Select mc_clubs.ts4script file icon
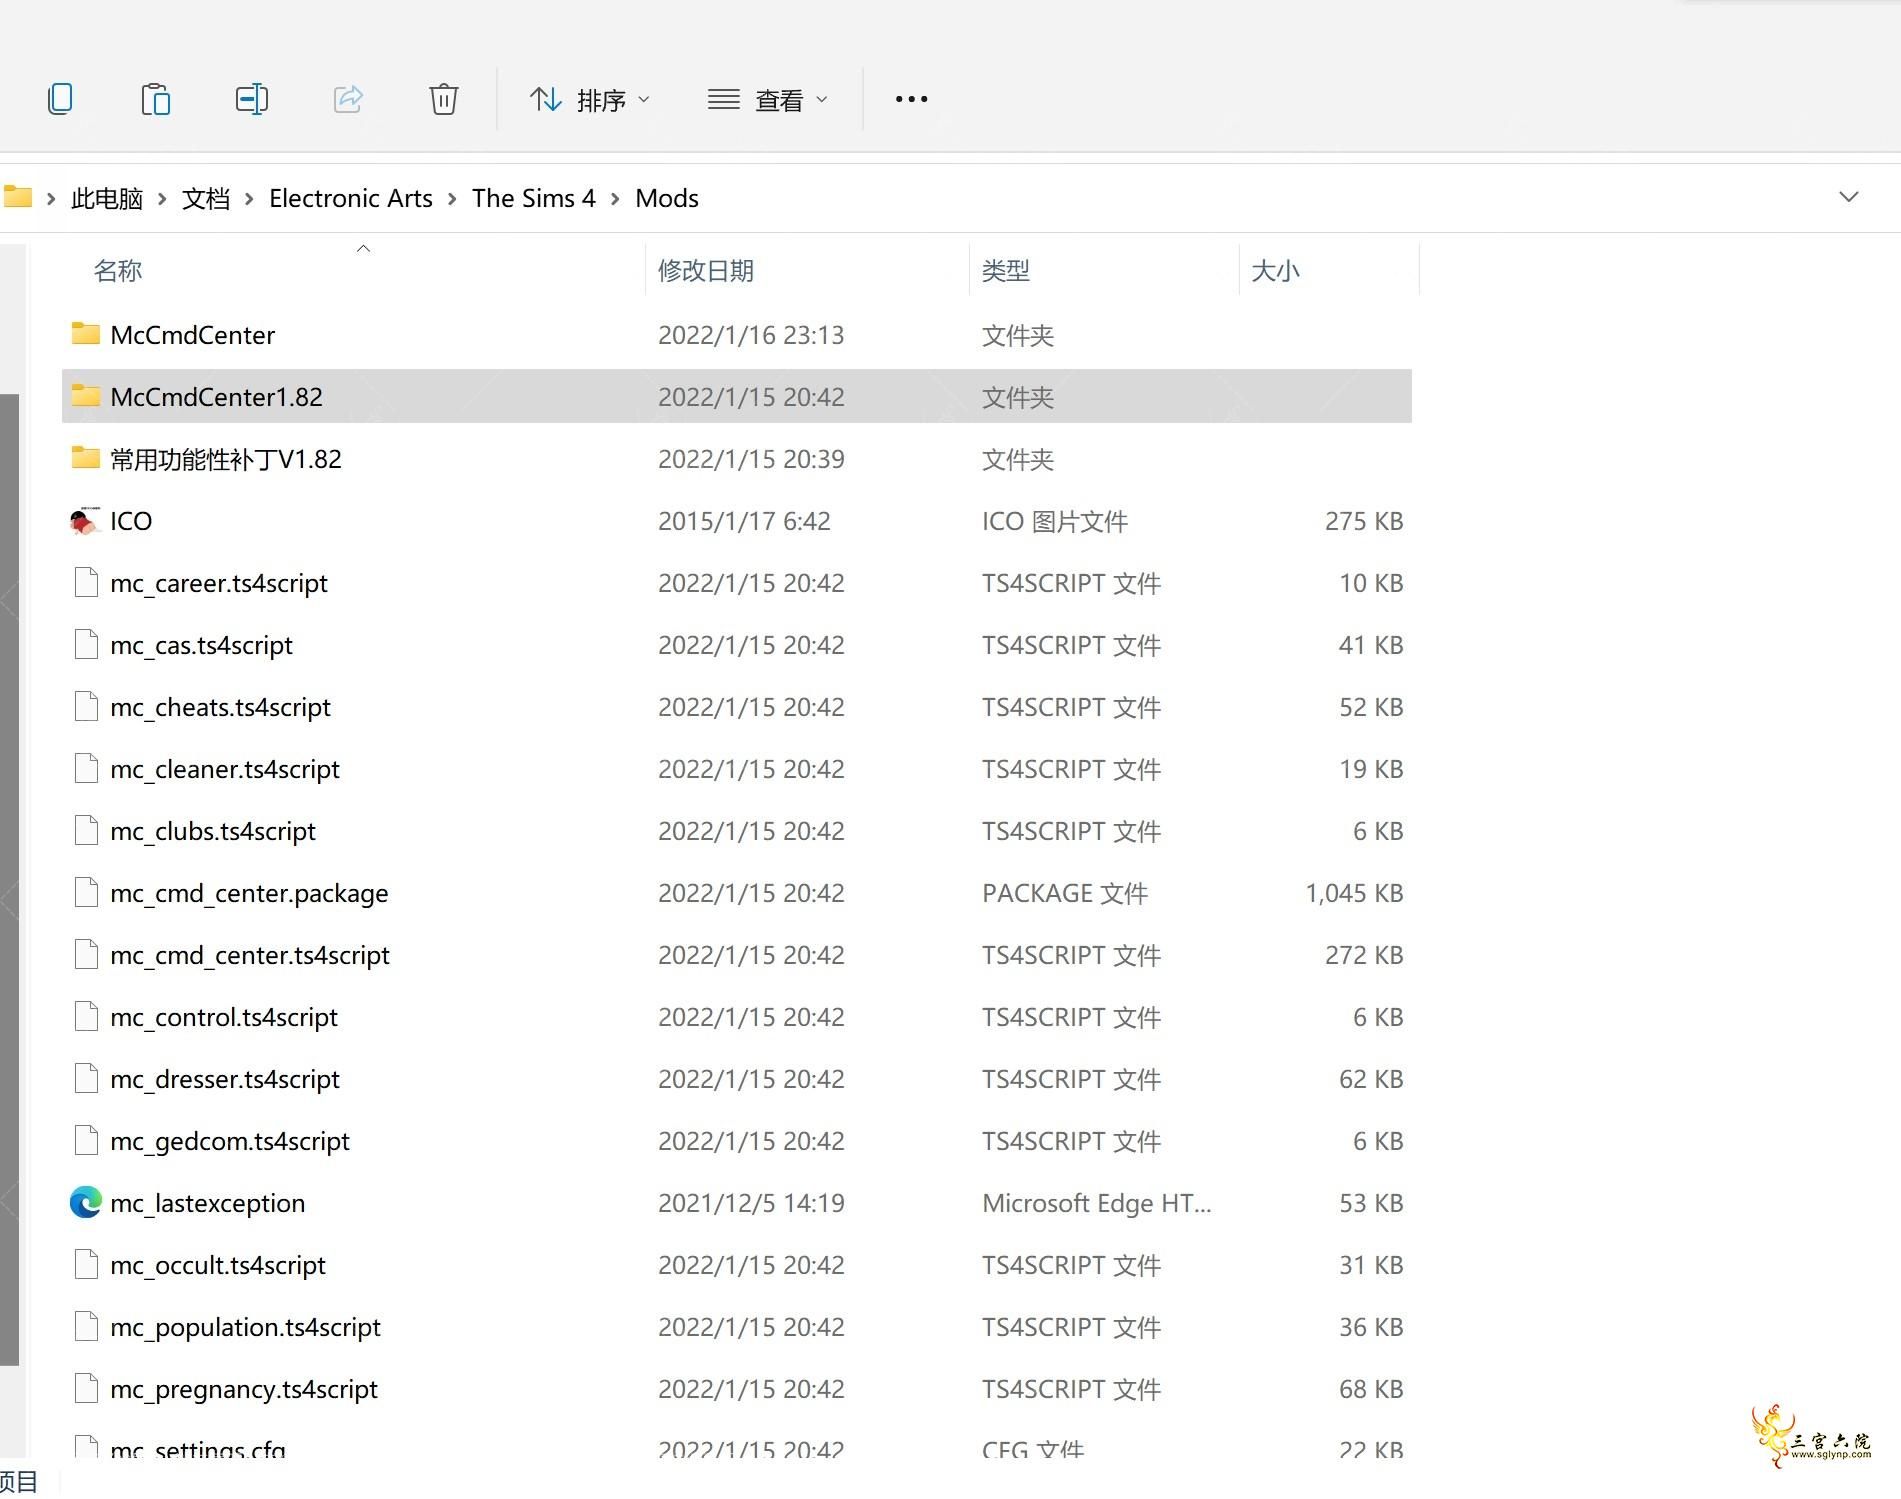The width and height of the screenshot is (1901, 1499). [x=86, y=830]
